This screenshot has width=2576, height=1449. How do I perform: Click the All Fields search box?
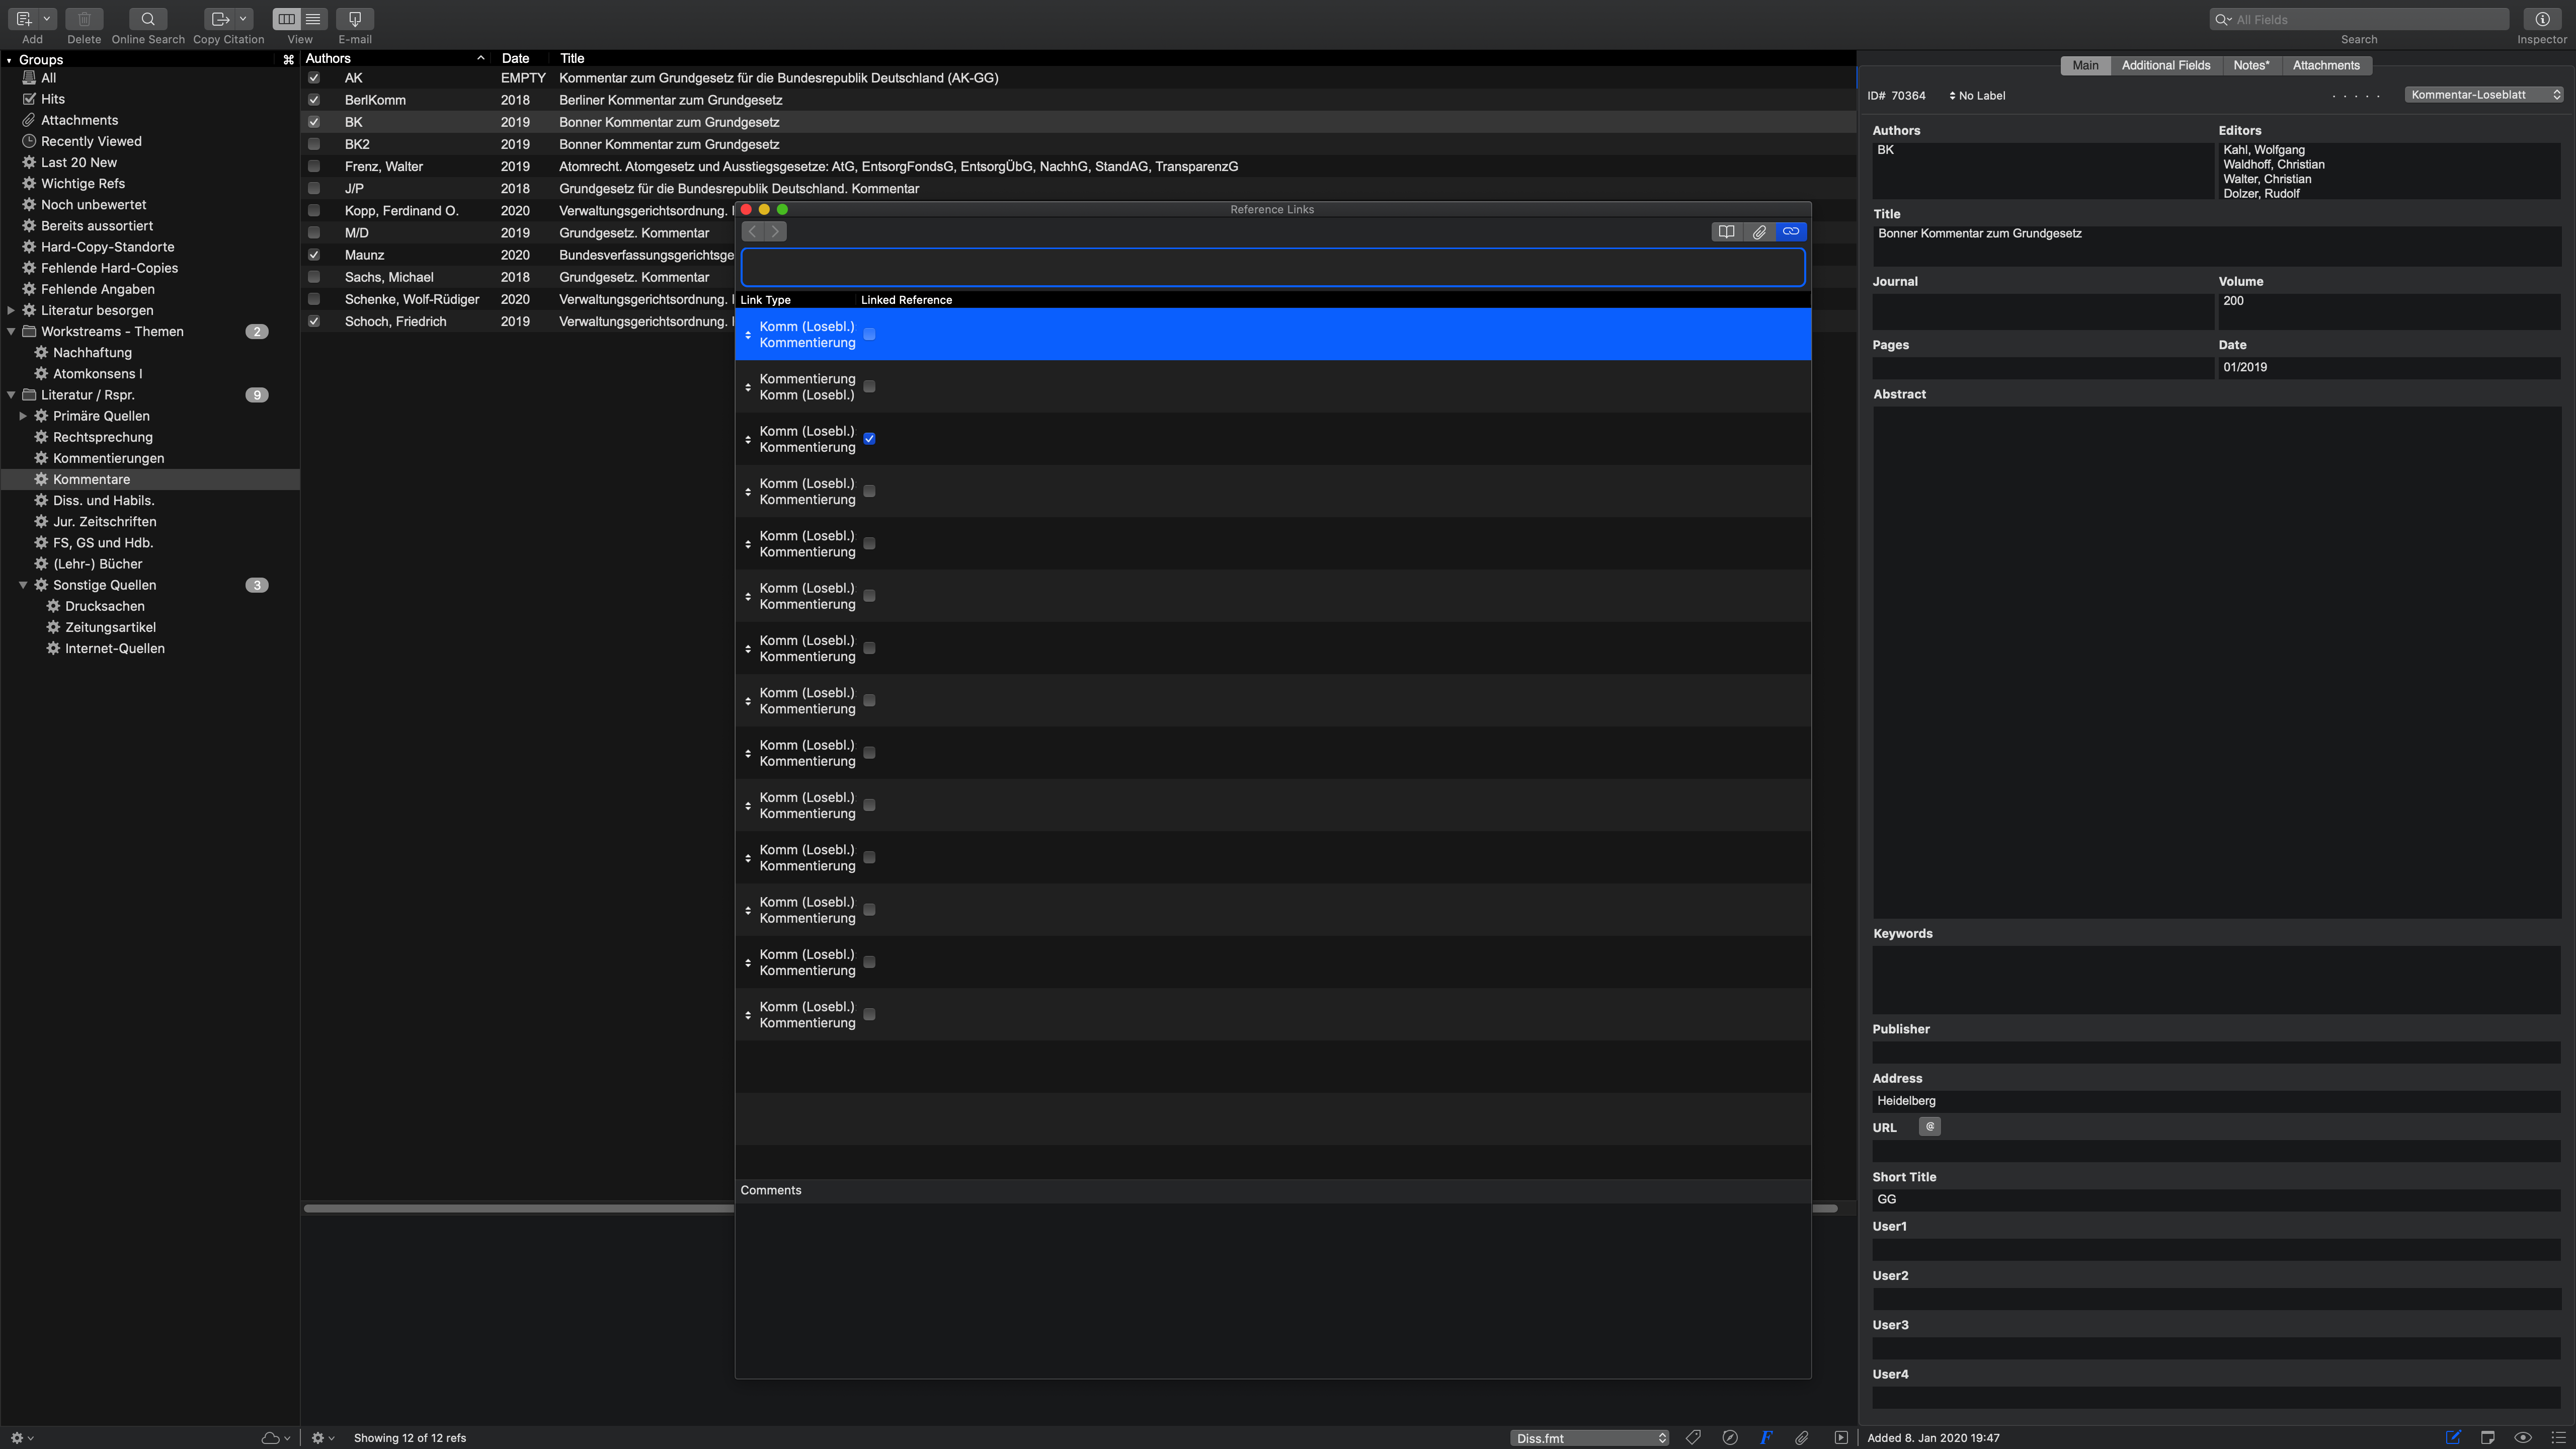[2359, 19]
